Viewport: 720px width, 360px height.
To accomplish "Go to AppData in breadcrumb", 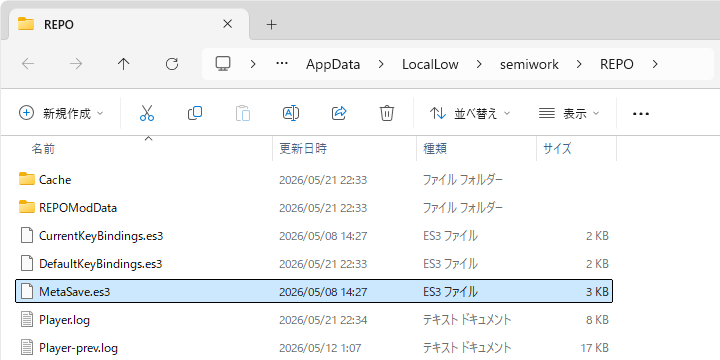I will (333, 64).
